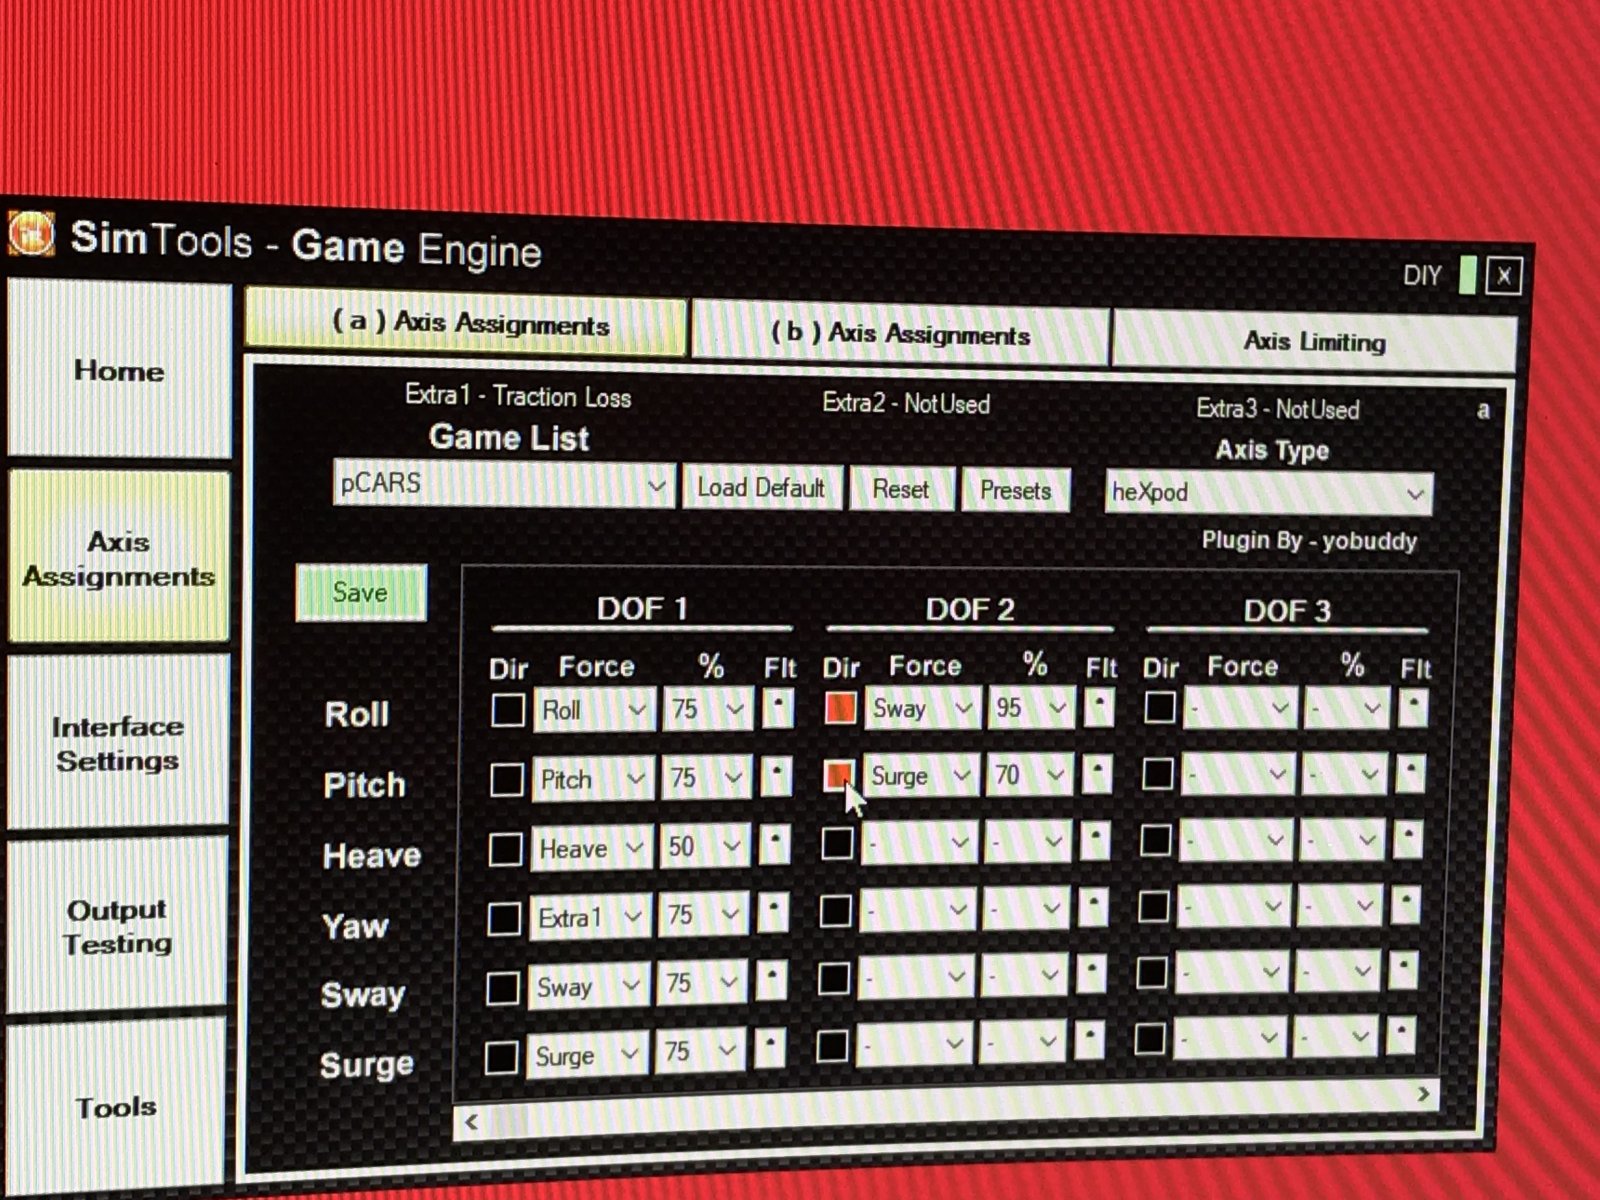Click DOF 2 Flt button in Sway row
This screenshot has width=1600, height=1200.
click(x=1091, y=974)
